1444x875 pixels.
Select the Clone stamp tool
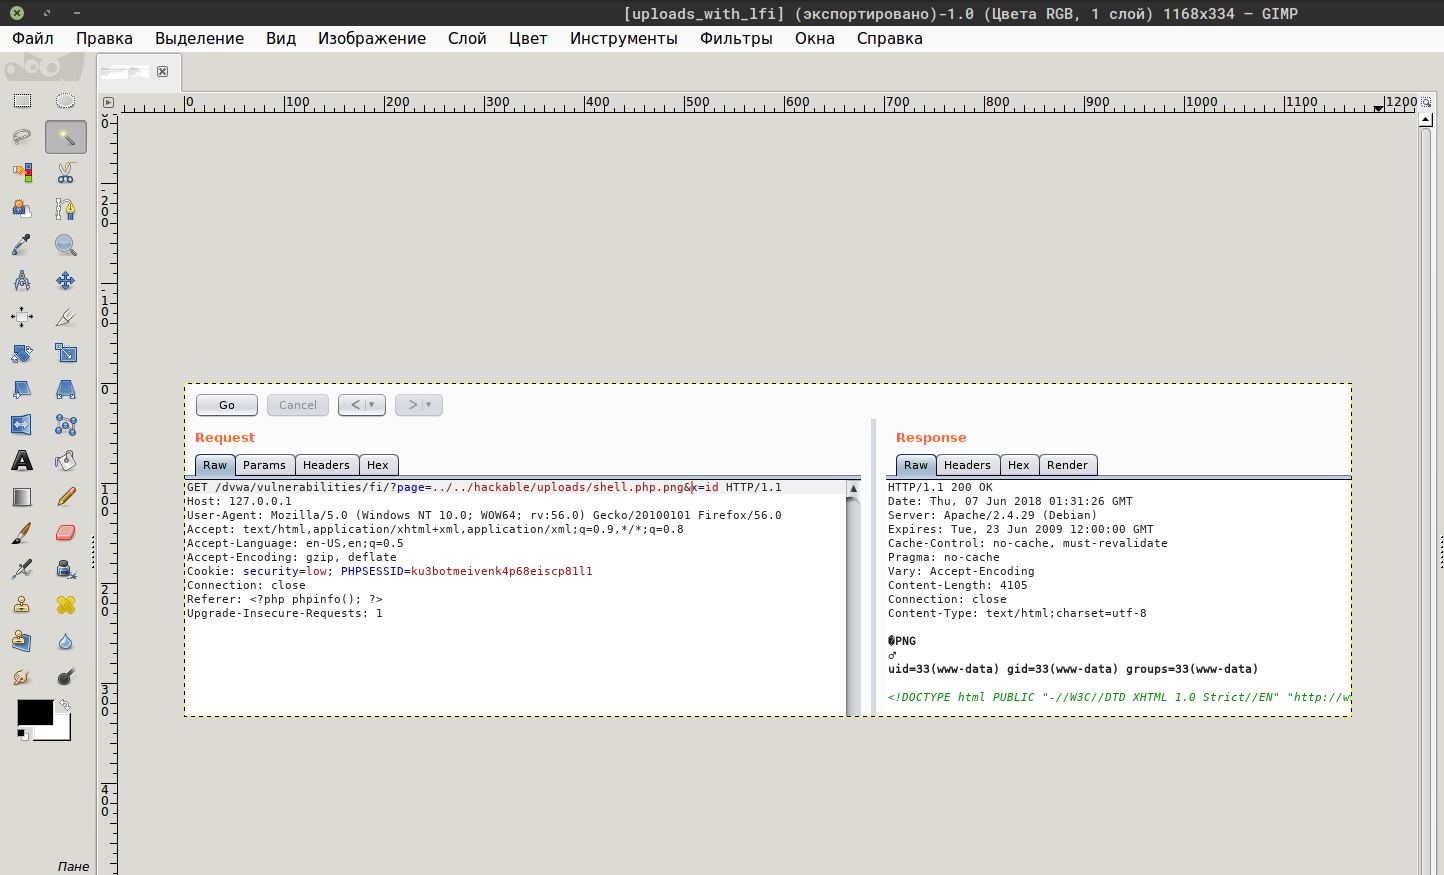click(x=22, y=605)
